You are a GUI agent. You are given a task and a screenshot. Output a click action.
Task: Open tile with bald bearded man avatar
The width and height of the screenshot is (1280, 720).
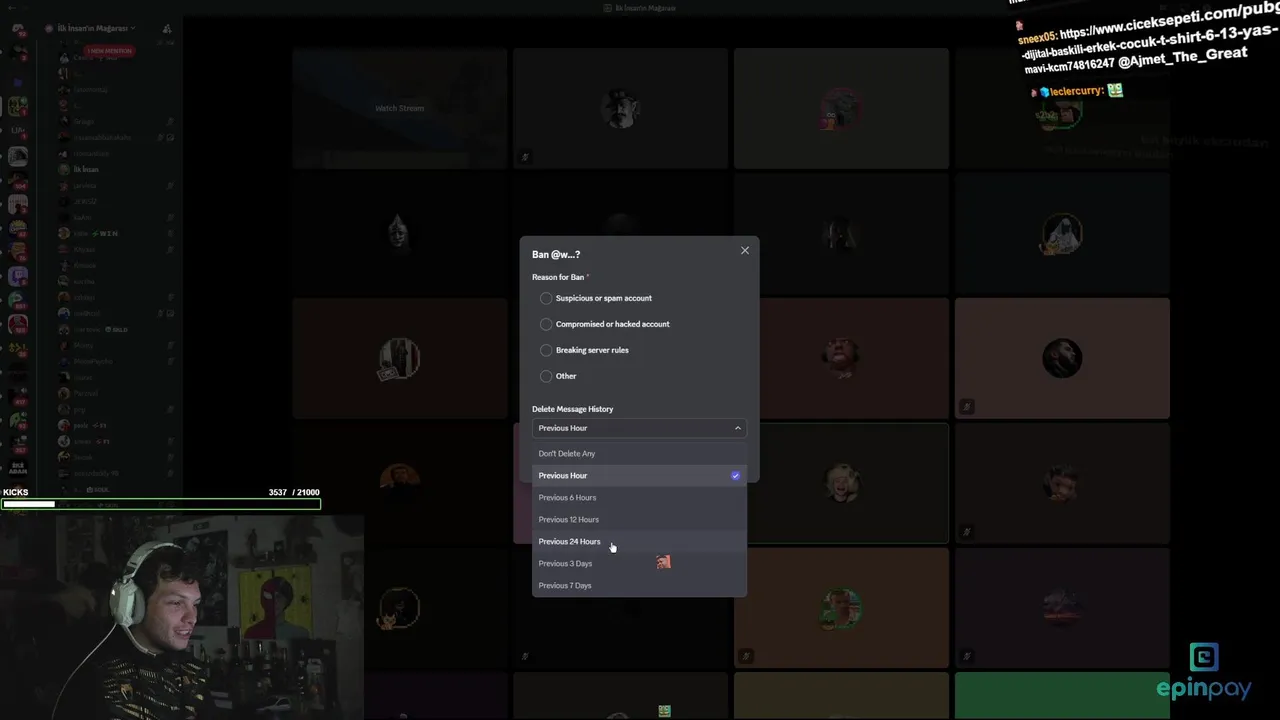(x=1062, y=358)
